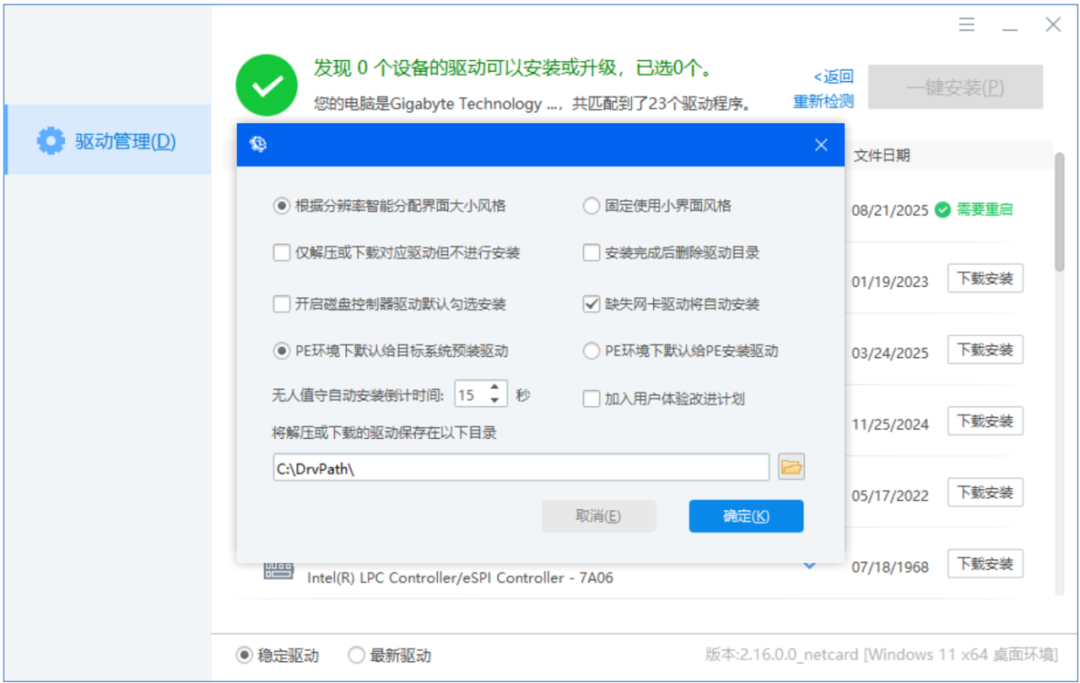Click the gear icon in the dialog title bar
The image size is (1080, 683).
coord(258,144)
